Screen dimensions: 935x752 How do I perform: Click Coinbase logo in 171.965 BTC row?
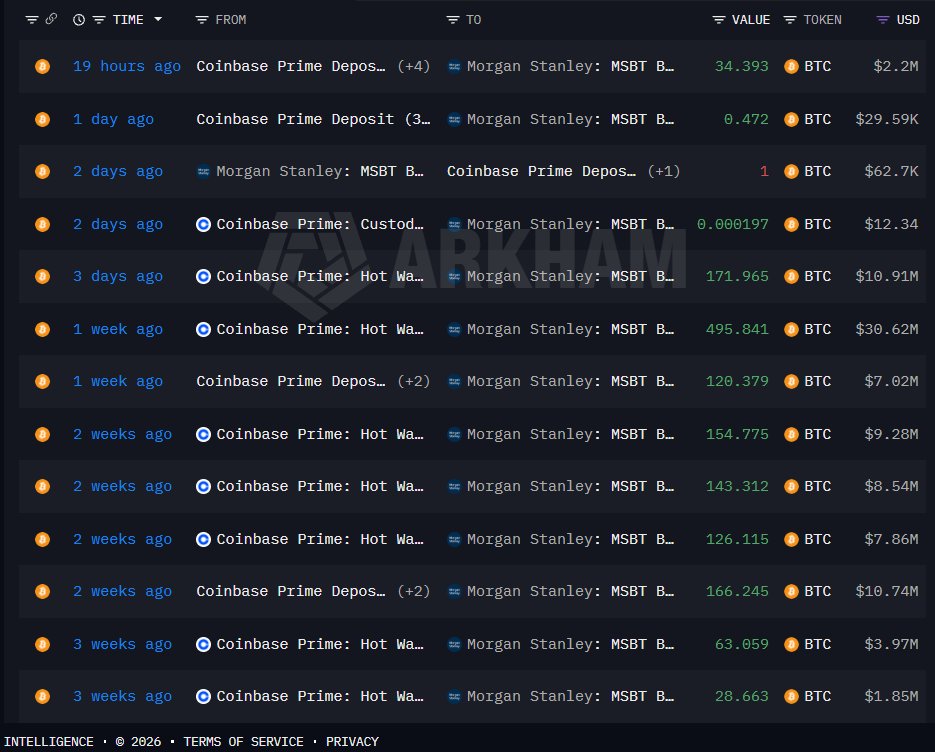click(x=203, y=277)
